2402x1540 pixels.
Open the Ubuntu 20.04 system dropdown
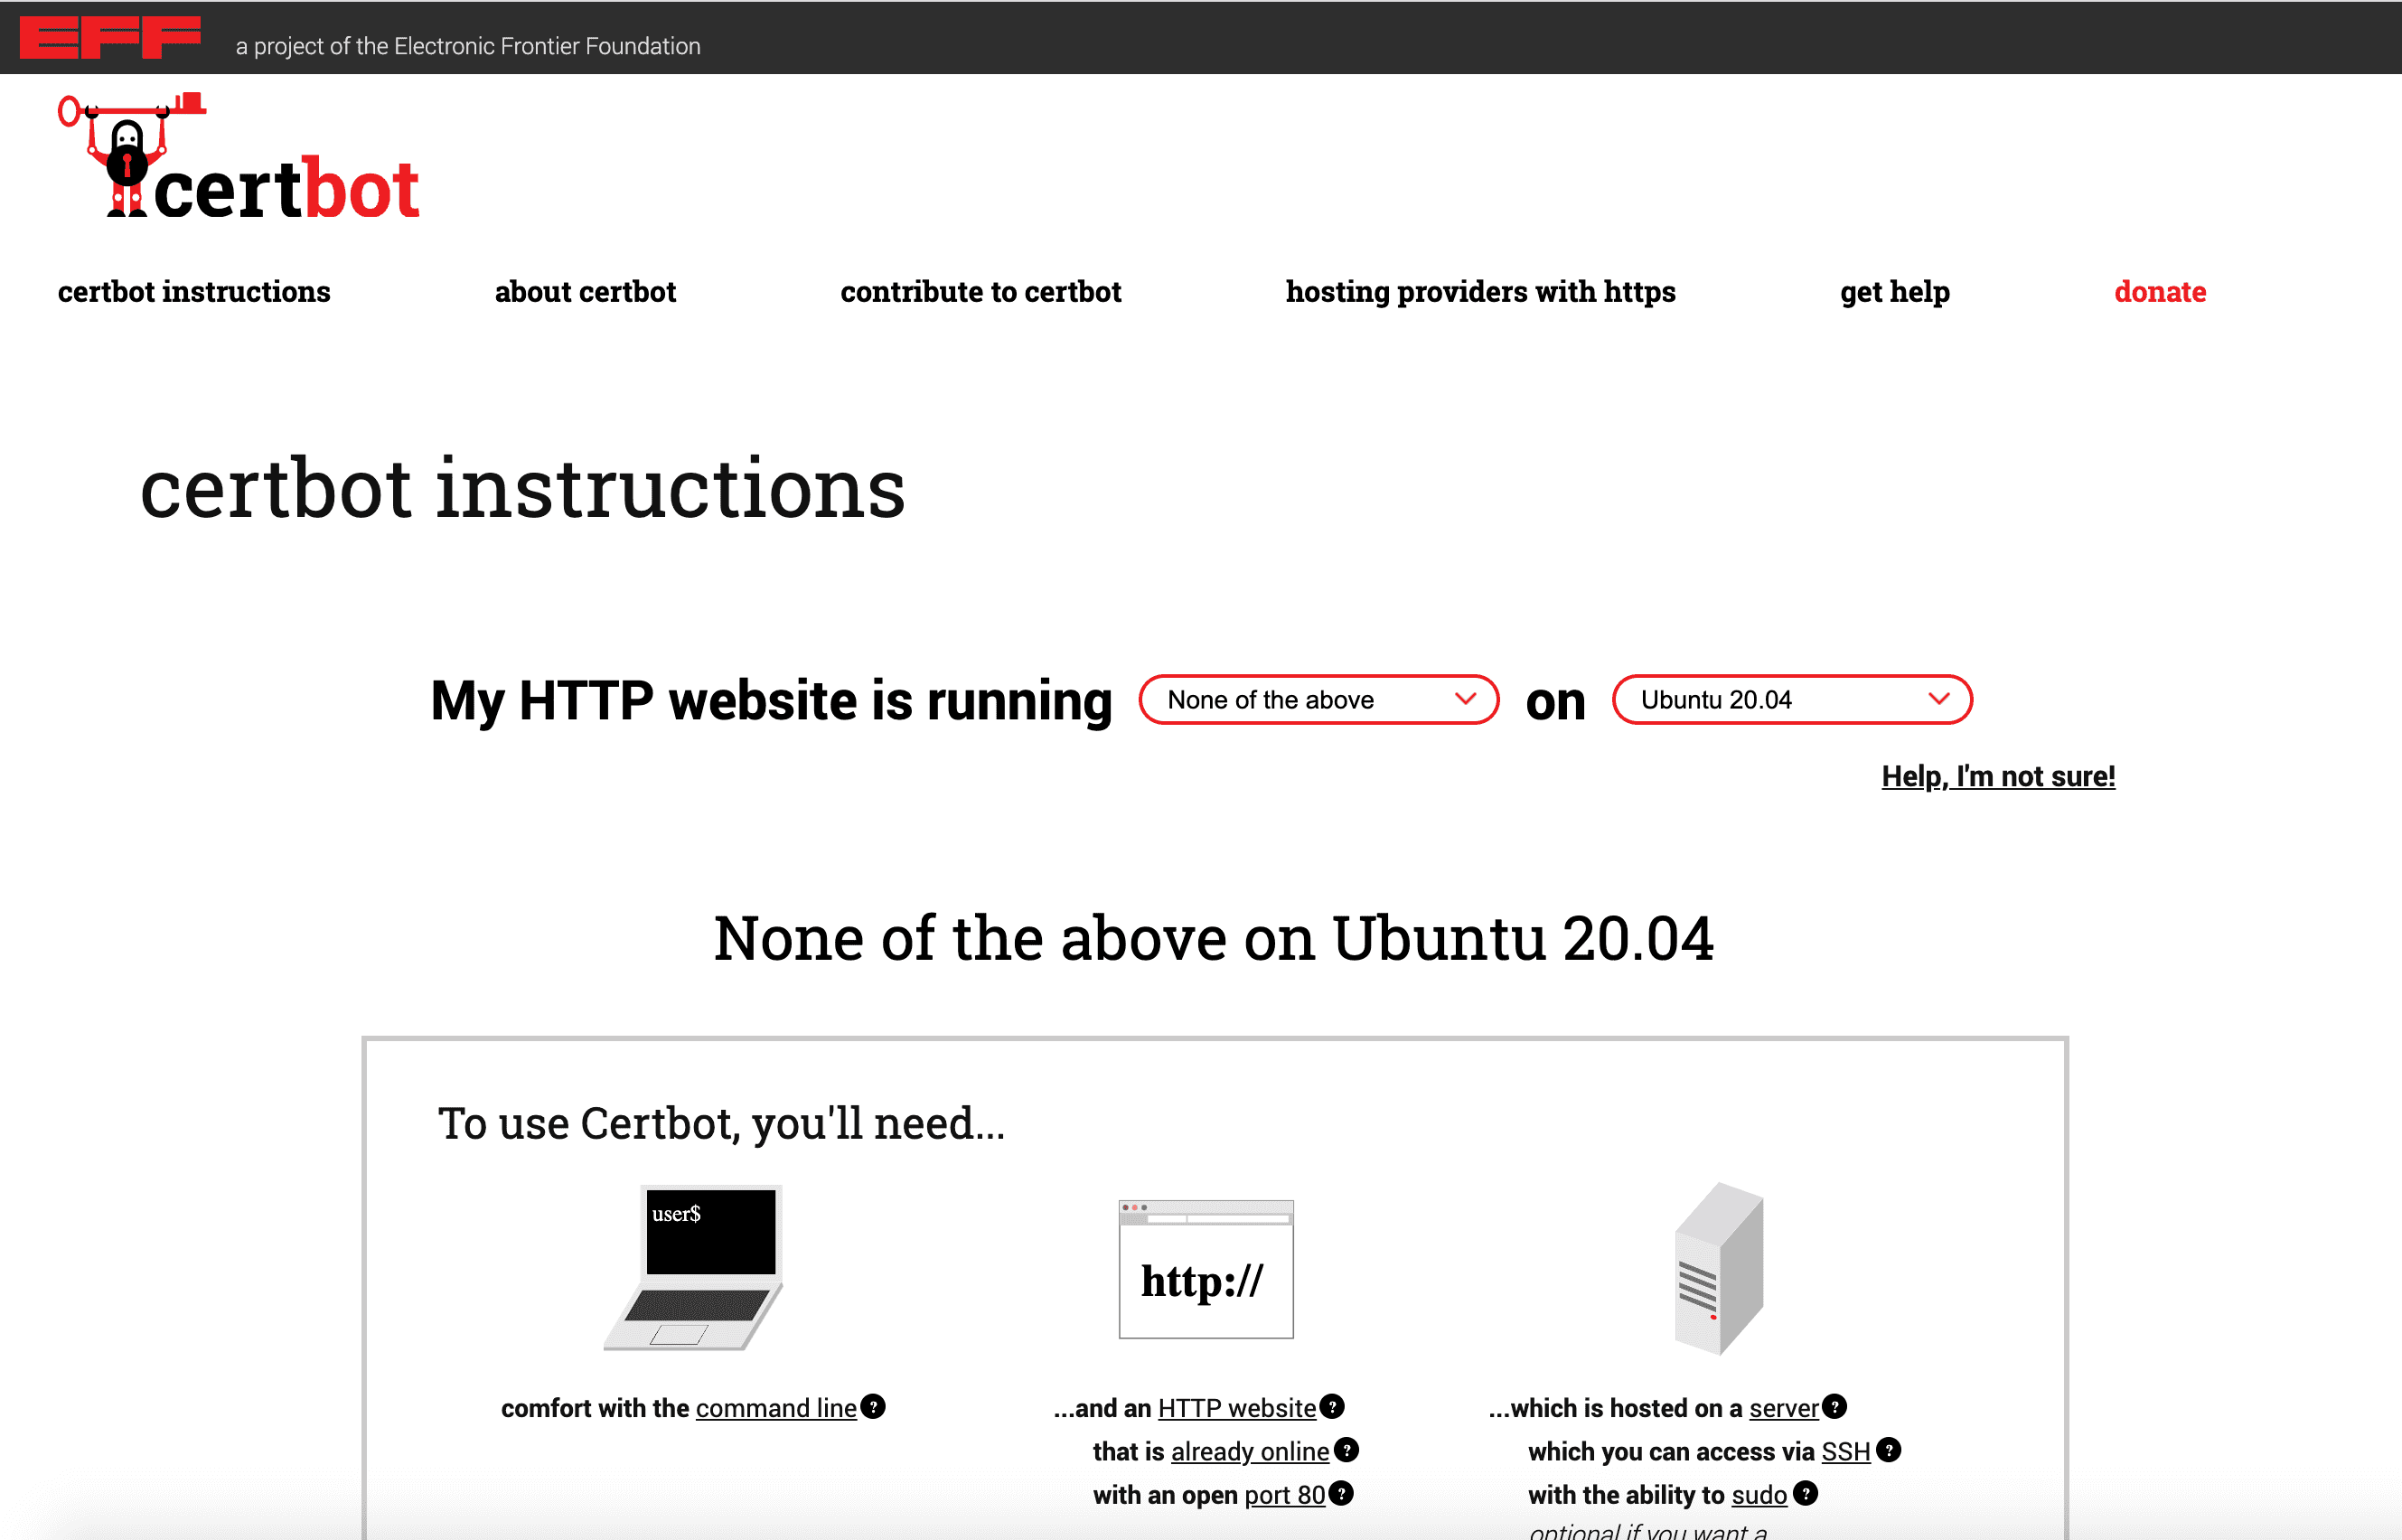pyautogui.click(x=1791, y=700)
